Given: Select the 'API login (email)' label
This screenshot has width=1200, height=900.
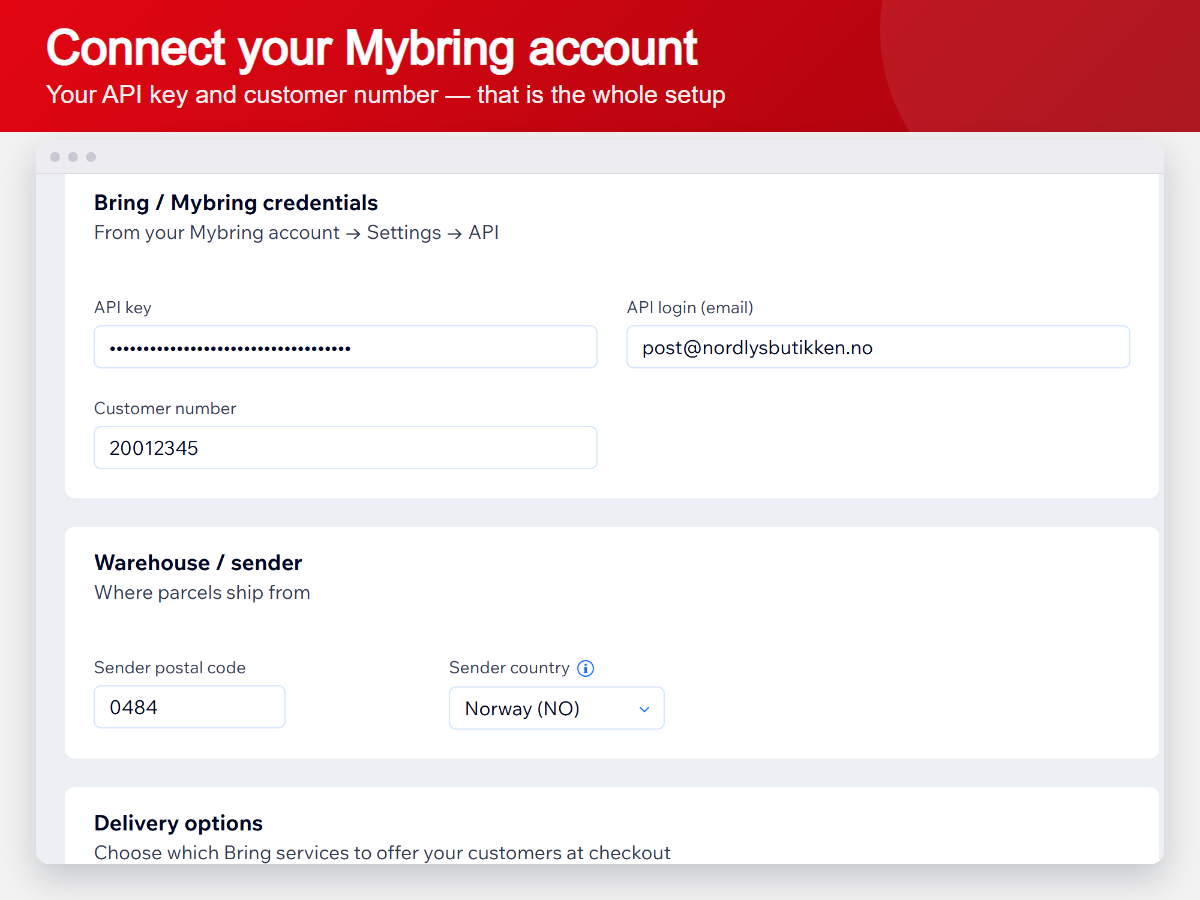Looking at the screenshot, I should click(690, 308).
